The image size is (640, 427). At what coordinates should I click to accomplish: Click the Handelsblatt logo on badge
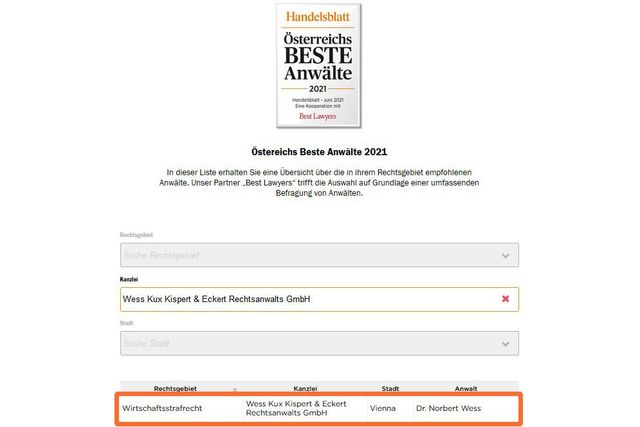click(x=318, y=17)
